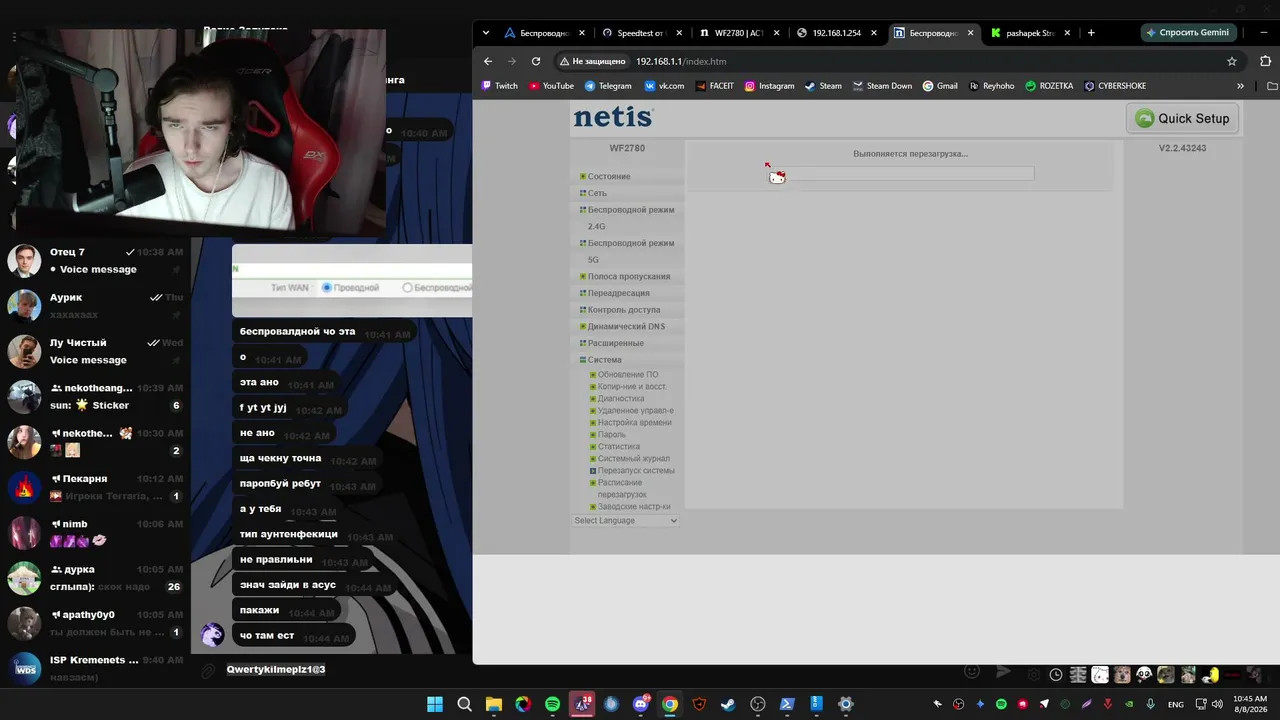The image size is (1280, 720).
Task: Open the Состояние router menu section
Action: click(x=608, y=177)
